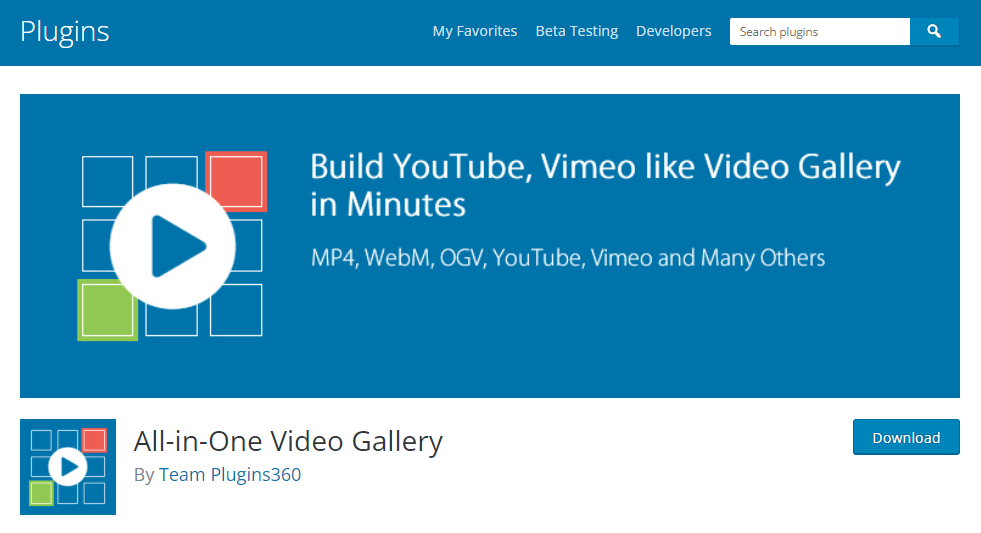This screenshot has height=533, width=981.
Task: Click the large play button in banner
Action: pyautogui.click(x=173, y=246)
